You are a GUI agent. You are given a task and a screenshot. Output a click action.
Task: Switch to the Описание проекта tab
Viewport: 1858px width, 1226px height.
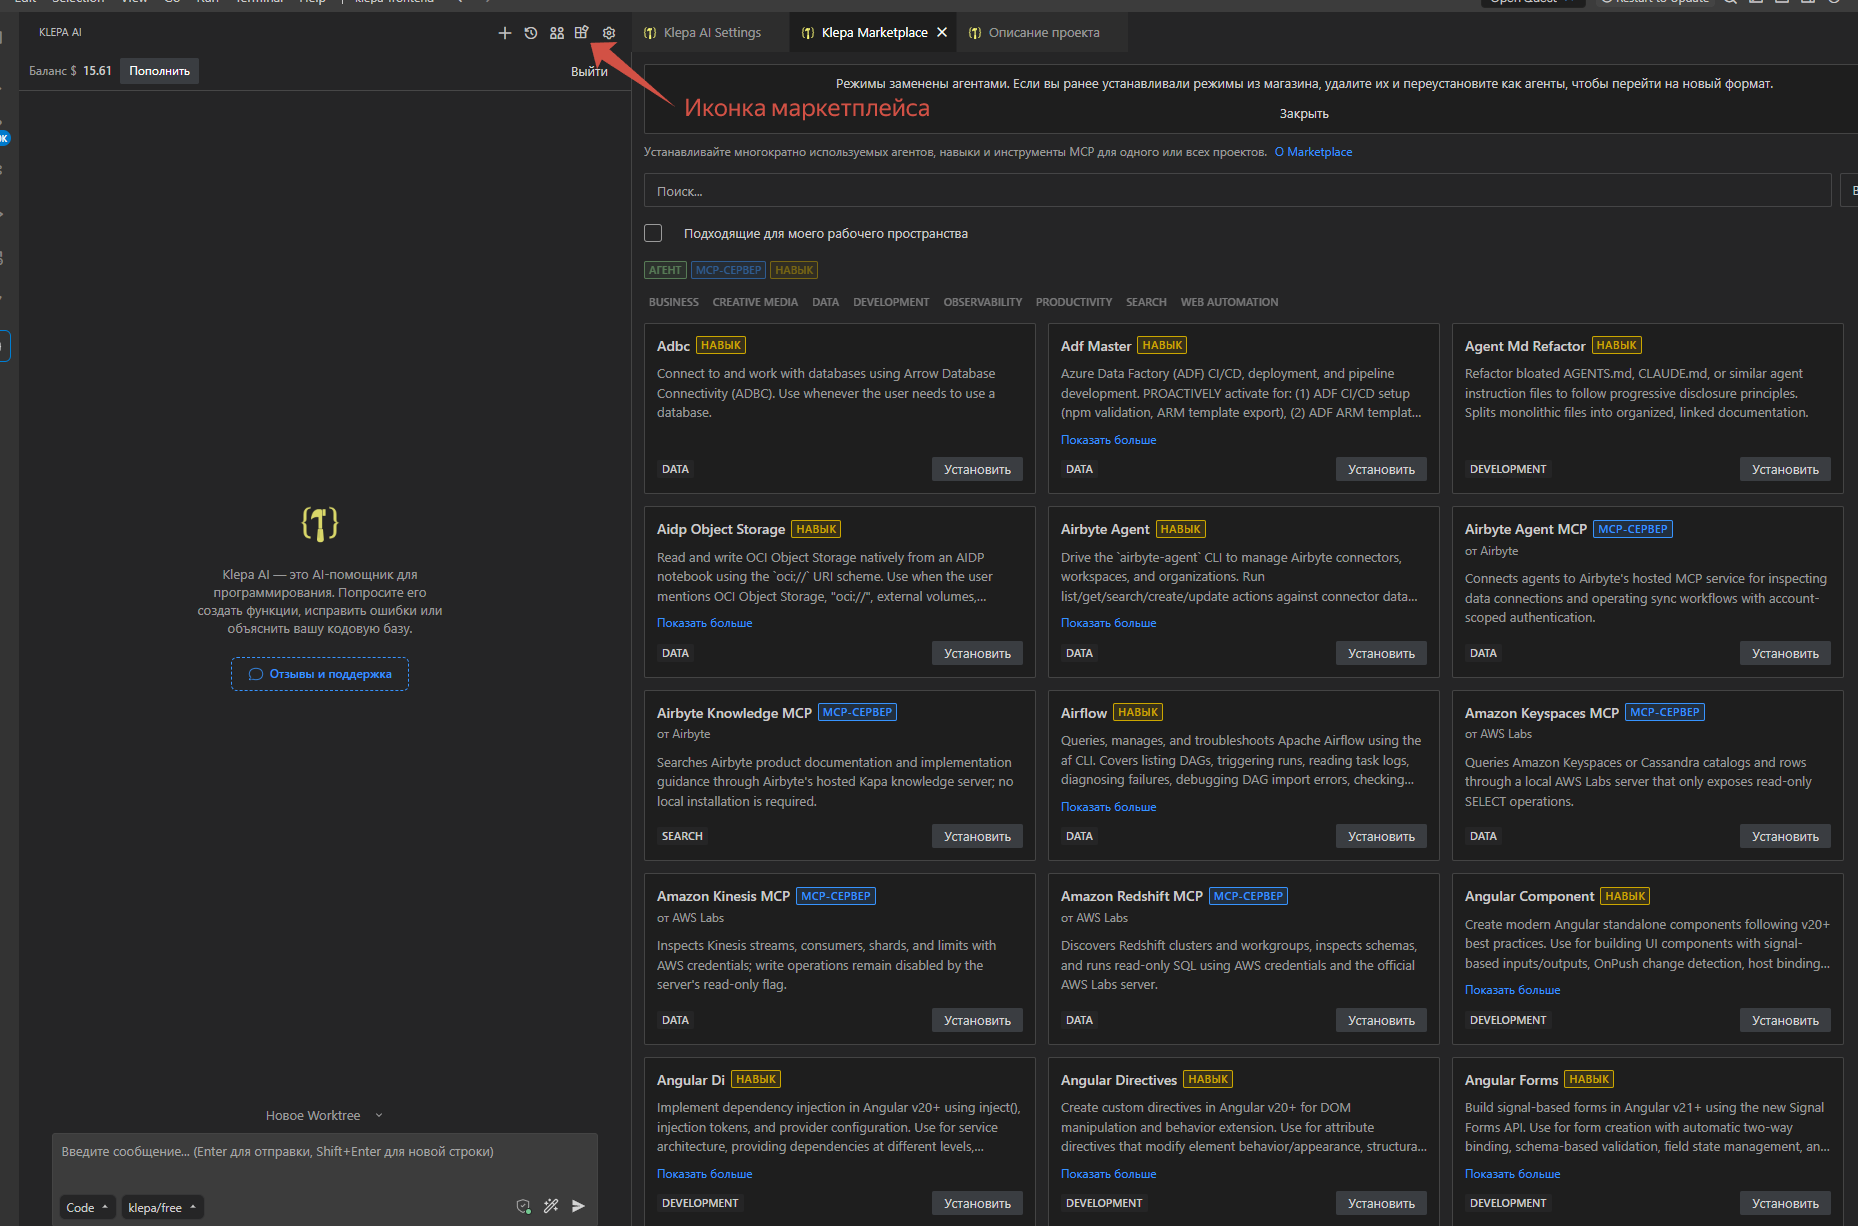click(x=1043, y=33)
